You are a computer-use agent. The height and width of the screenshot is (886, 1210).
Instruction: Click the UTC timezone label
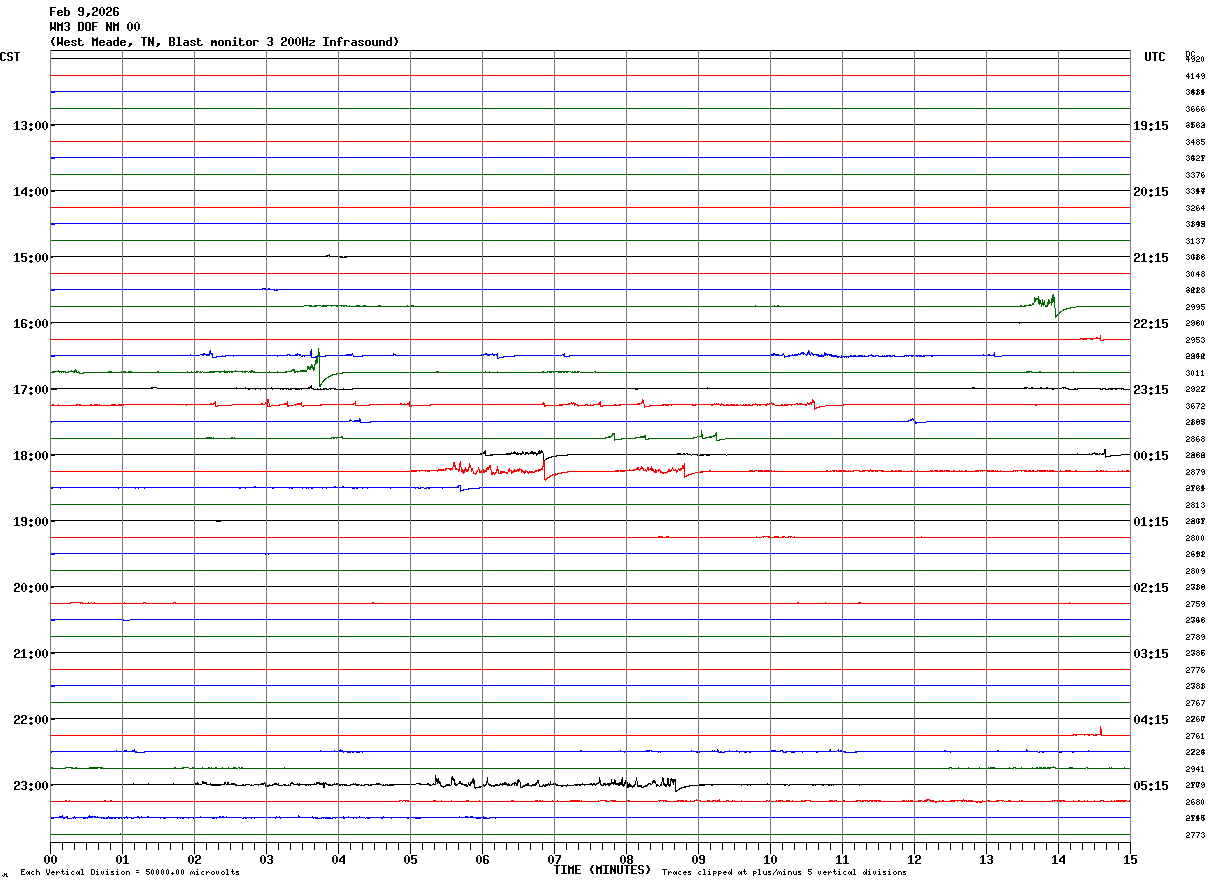(1155, 57)
